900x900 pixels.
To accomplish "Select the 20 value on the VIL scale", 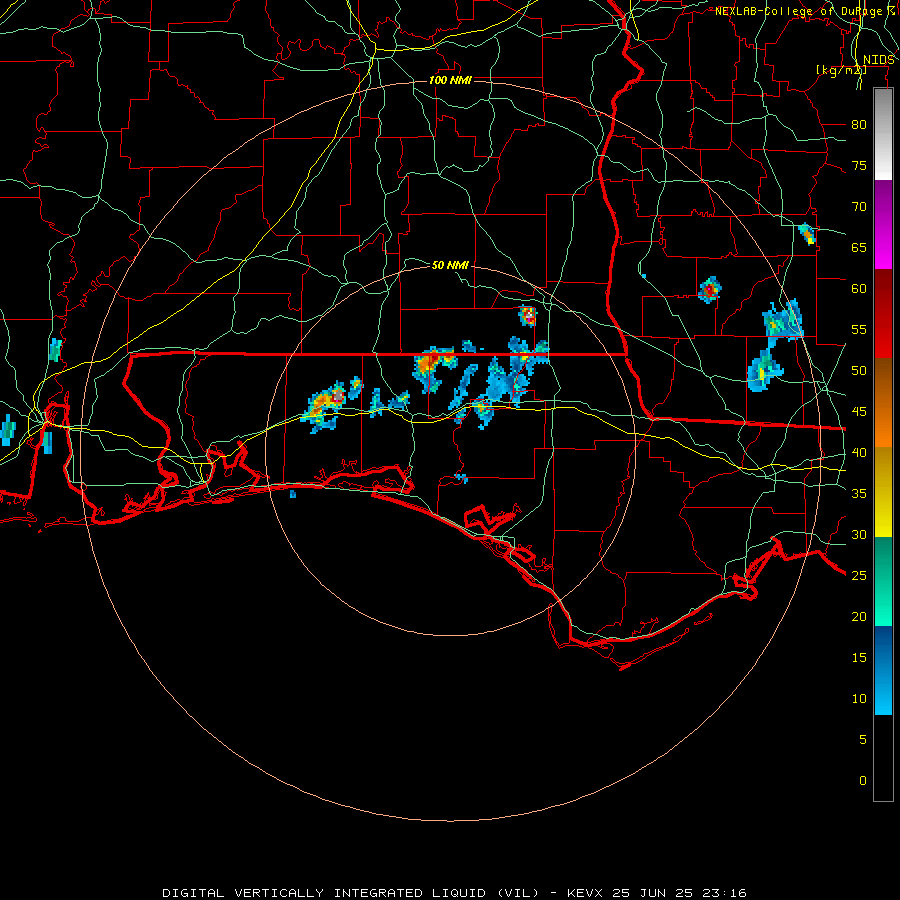I will coord(859,616).
